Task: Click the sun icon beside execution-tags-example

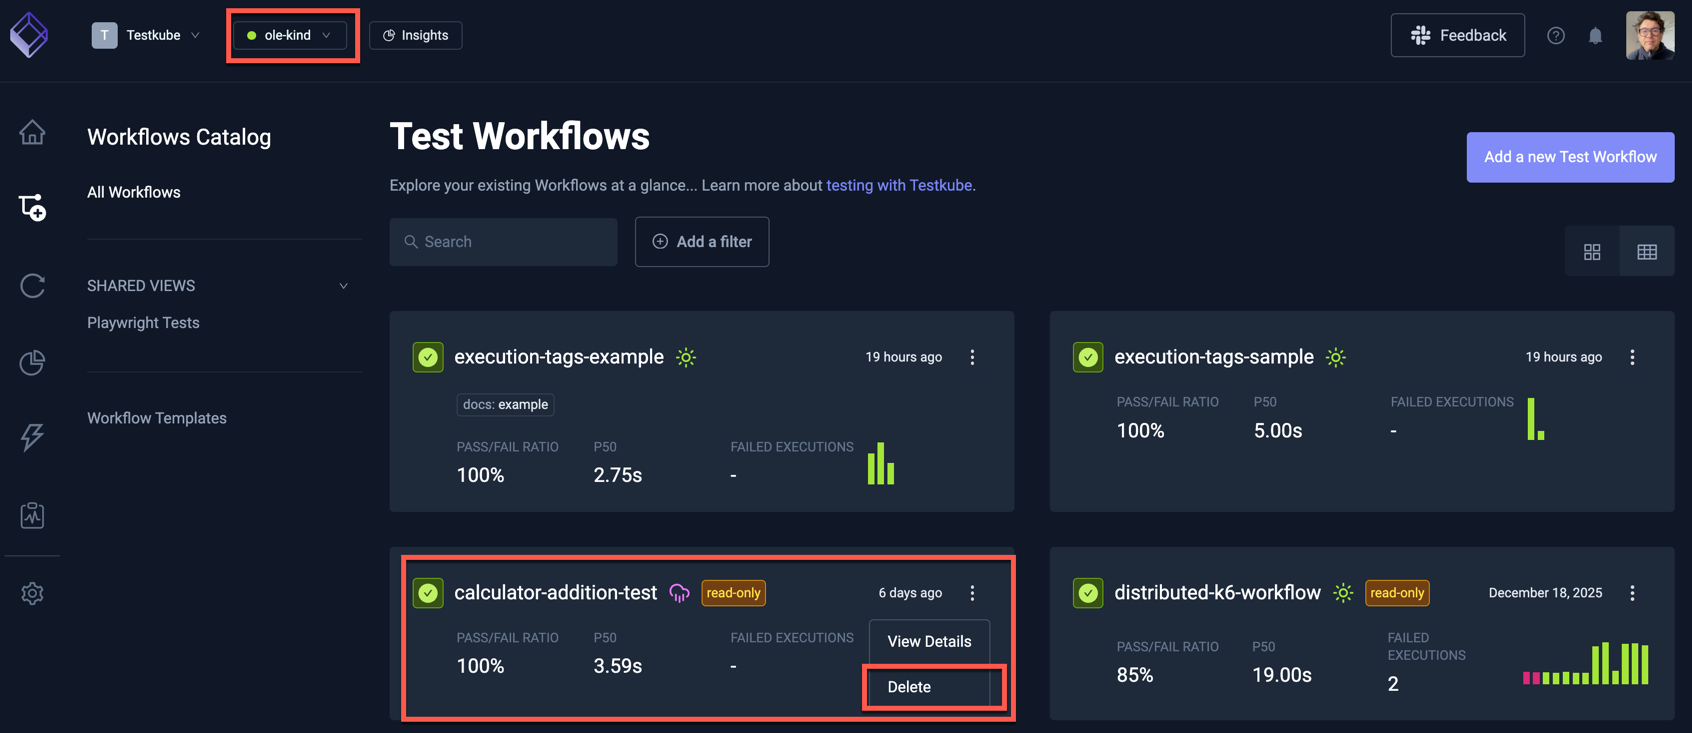Action: point(686,357)
